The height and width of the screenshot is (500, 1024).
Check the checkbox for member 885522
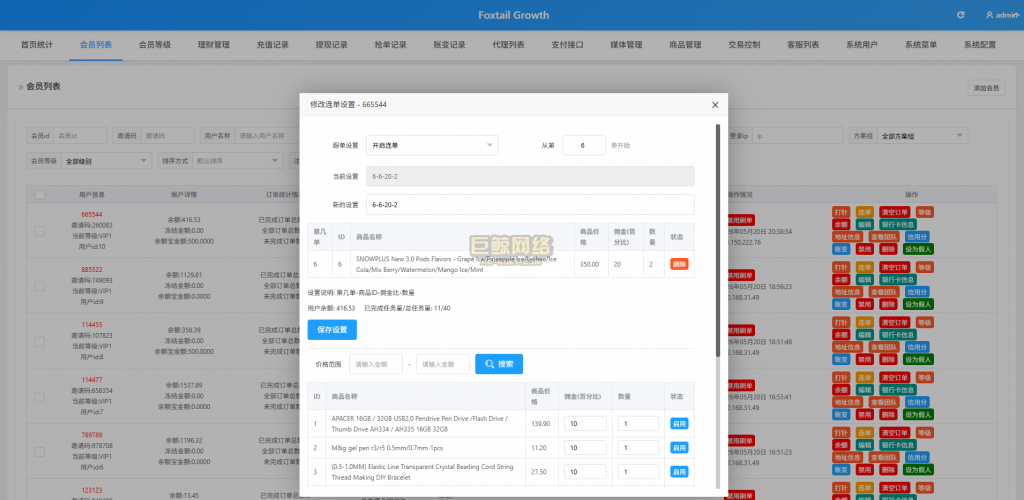[x=40, y=286]
